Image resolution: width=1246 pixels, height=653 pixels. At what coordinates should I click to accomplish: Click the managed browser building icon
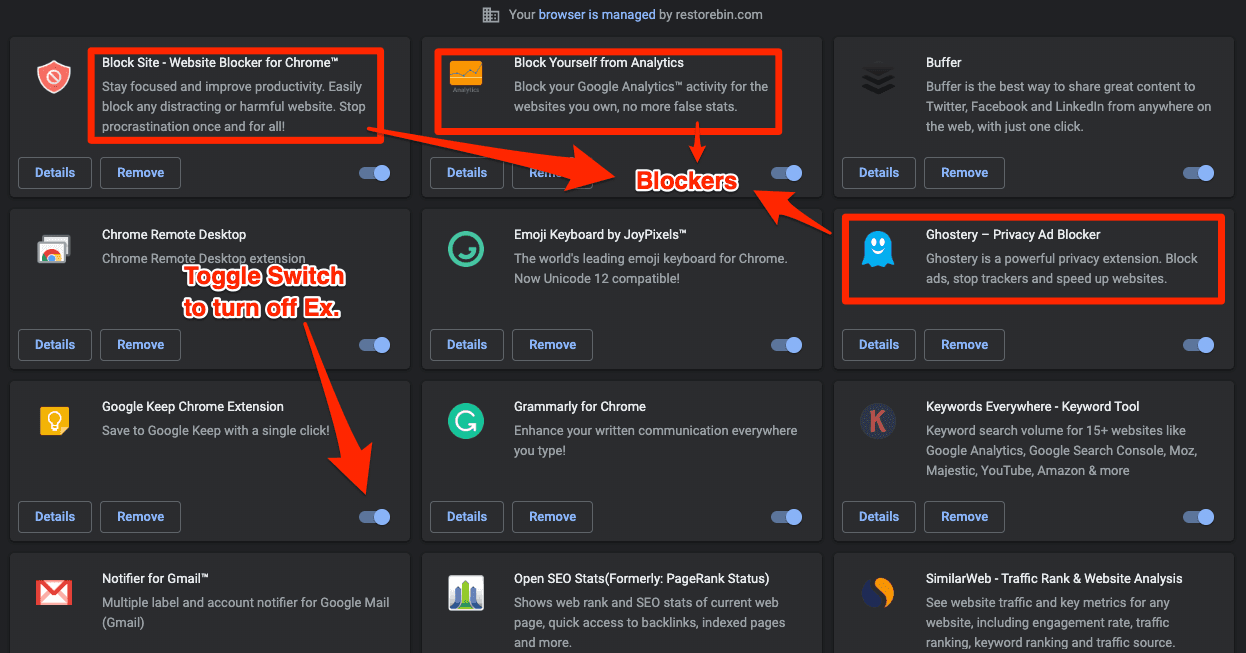click(491, 14)
